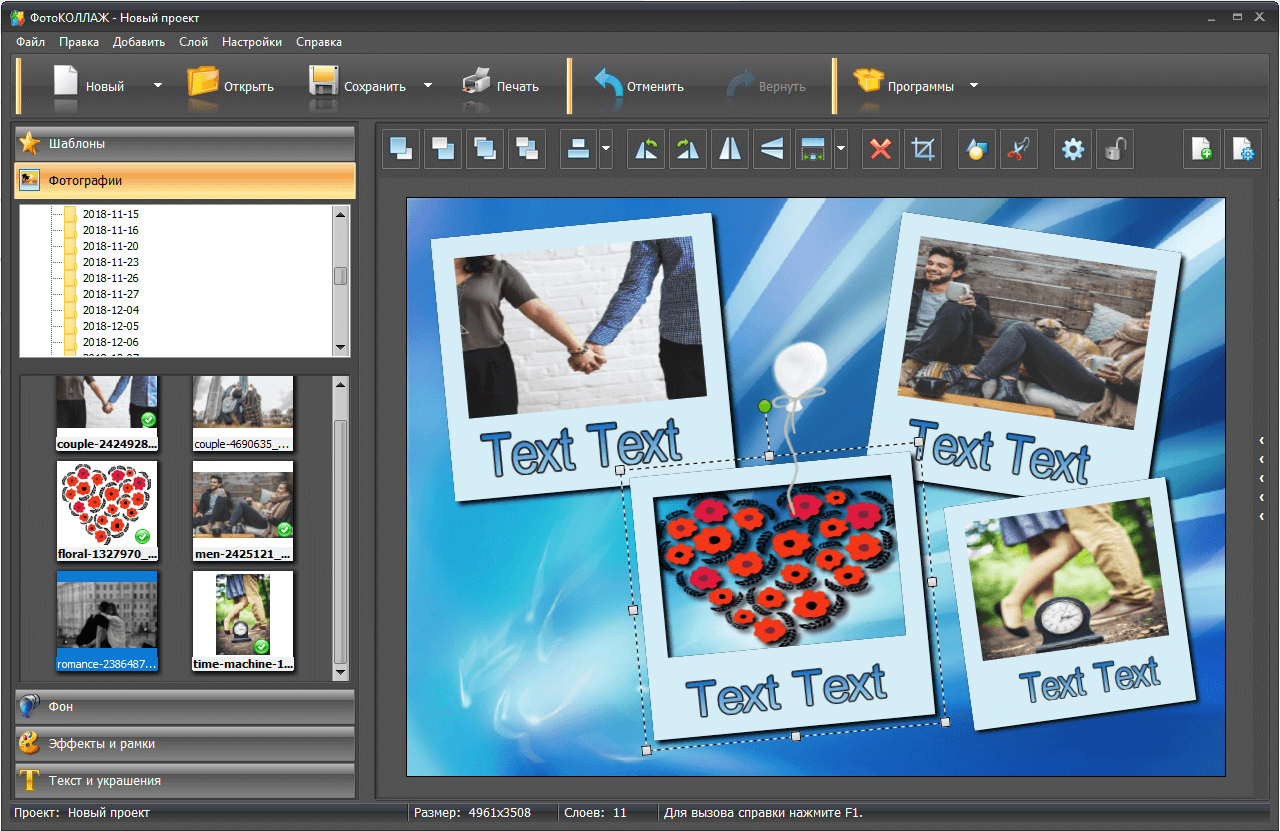Flip the layer horizontally using mirror icon
This screenshot has height=831, width=1280.
[x=730, y=150]
